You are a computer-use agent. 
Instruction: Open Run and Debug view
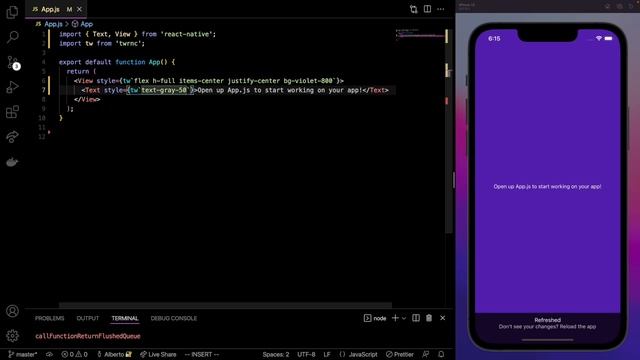click(12, 87)
